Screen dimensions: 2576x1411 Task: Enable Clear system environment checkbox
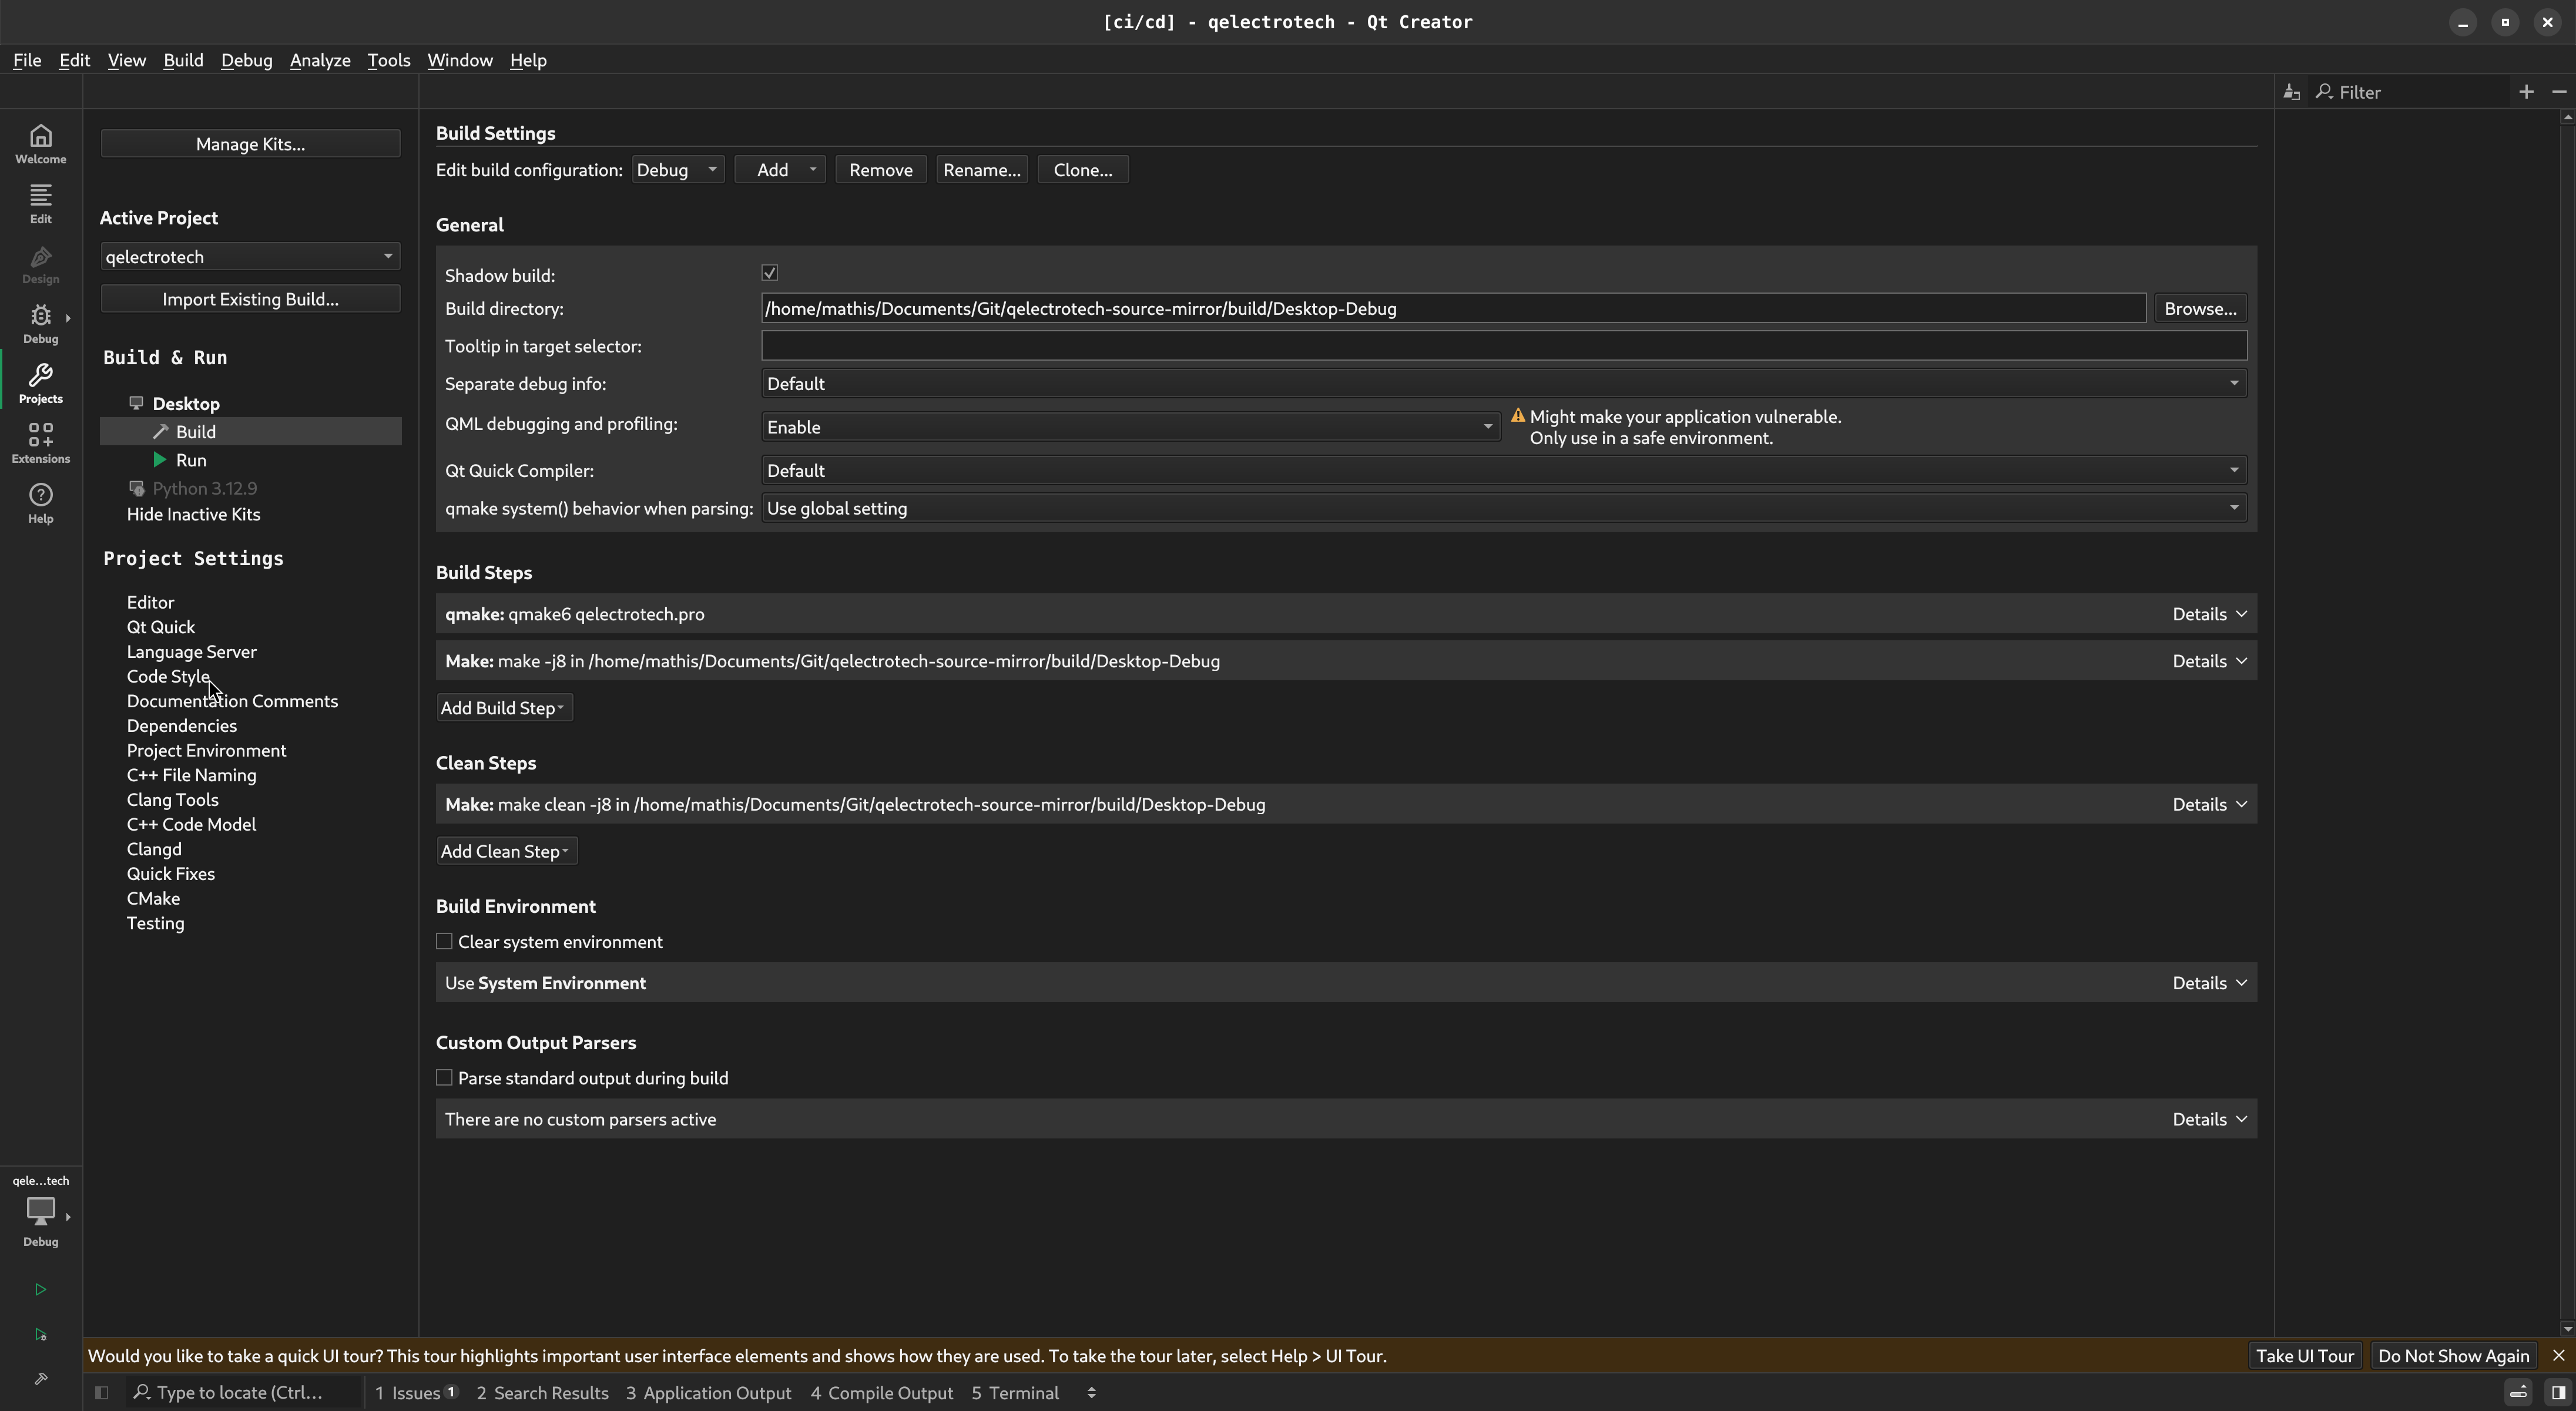coord(444,941)
